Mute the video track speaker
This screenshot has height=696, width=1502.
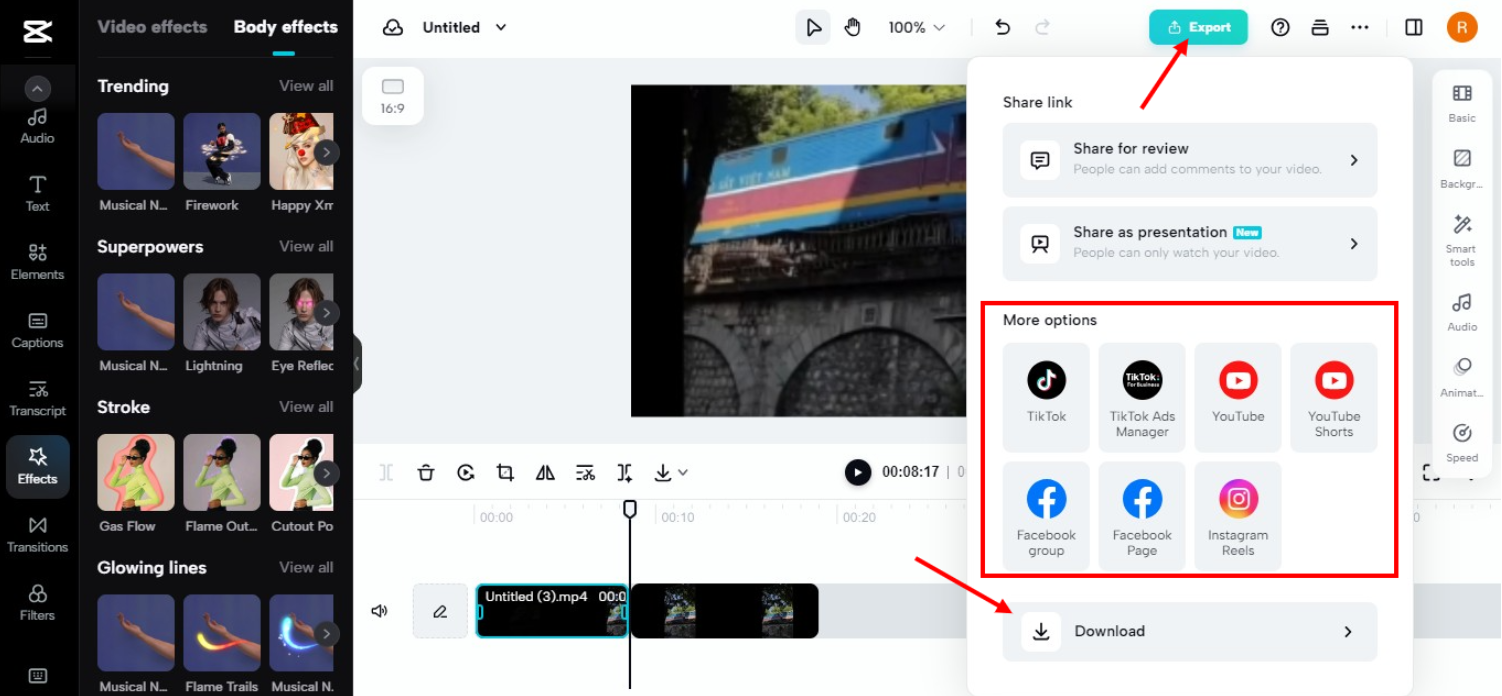coord(379,611)
